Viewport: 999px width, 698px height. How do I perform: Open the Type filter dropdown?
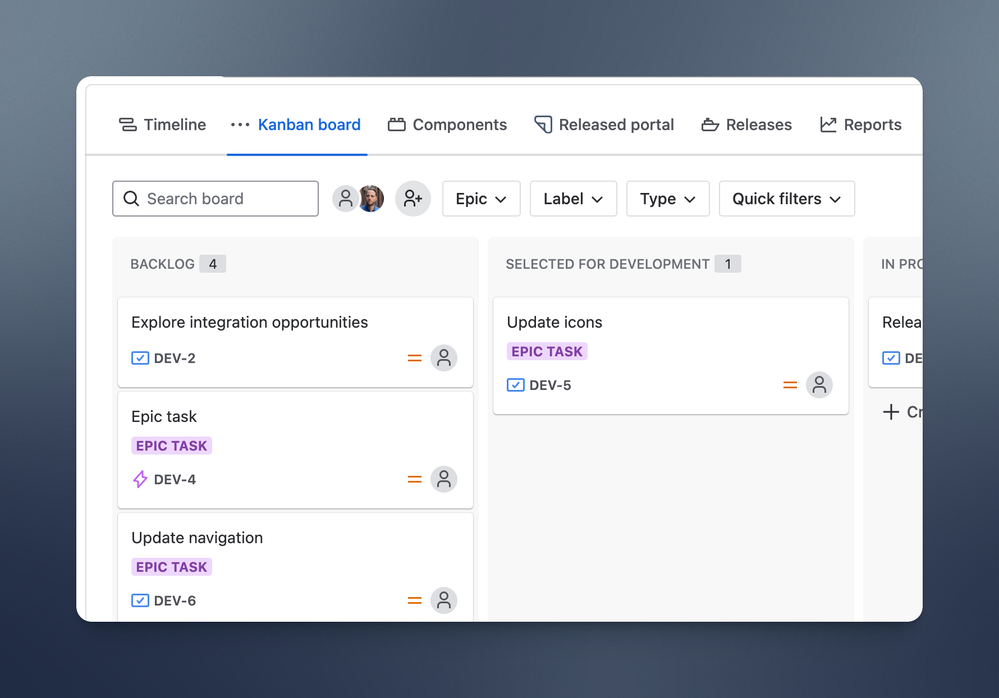click(x=668, y=199)
